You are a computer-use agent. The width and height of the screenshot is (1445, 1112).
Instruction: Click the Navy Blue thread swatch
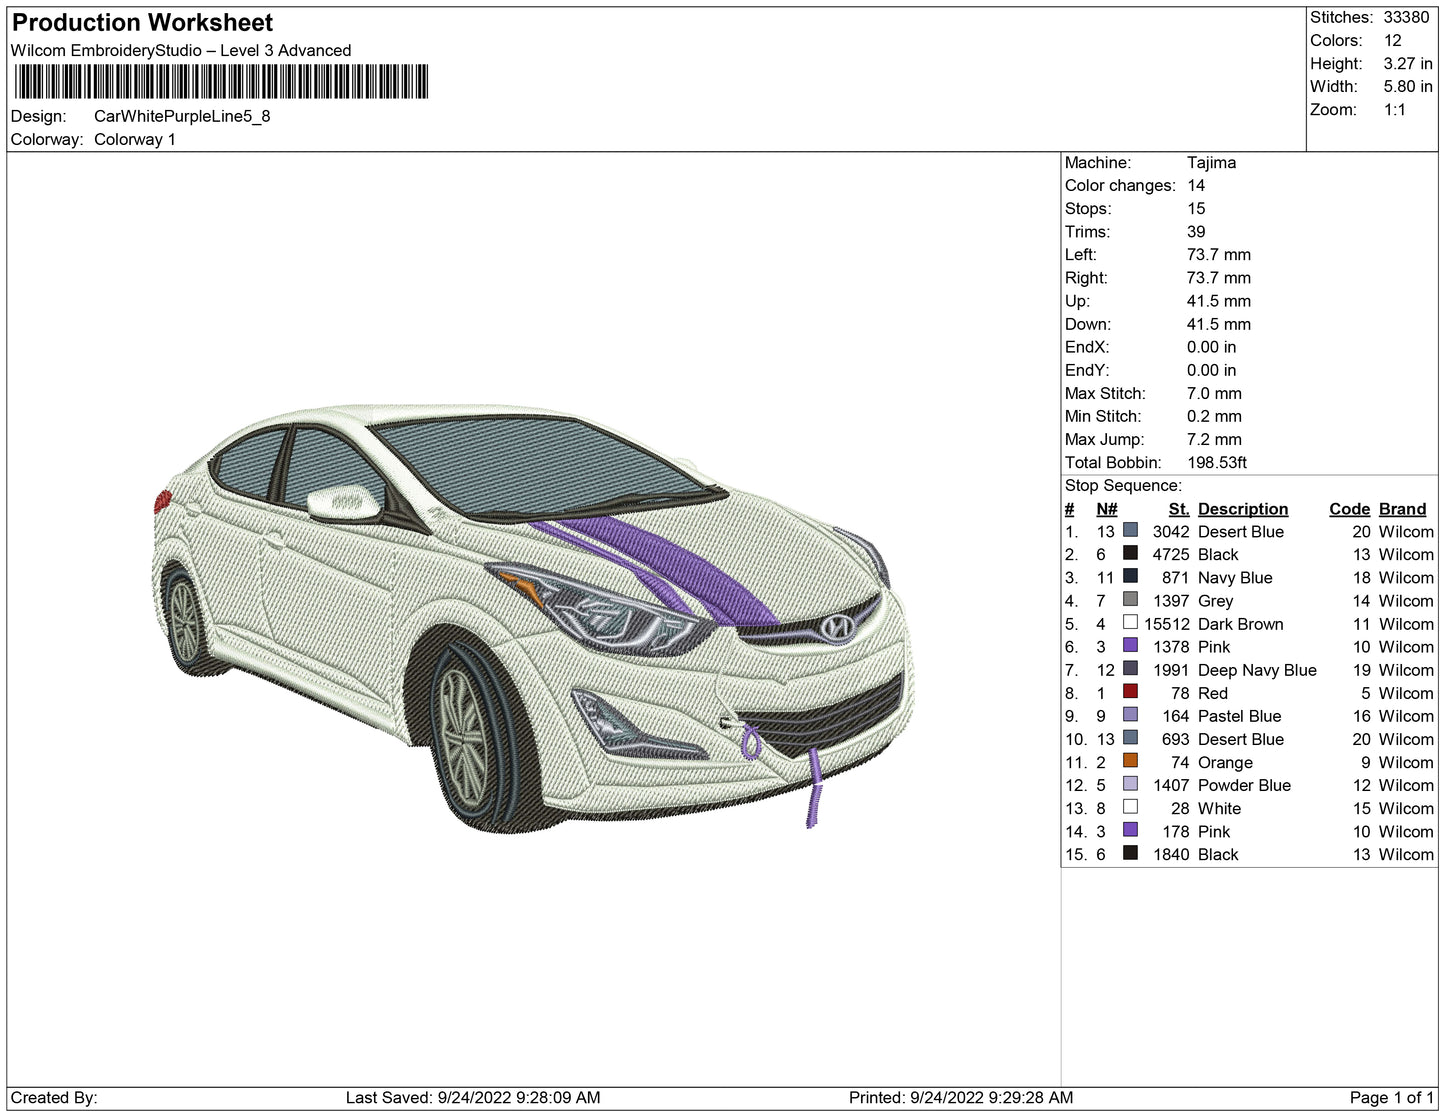[x=1130, y=577]
